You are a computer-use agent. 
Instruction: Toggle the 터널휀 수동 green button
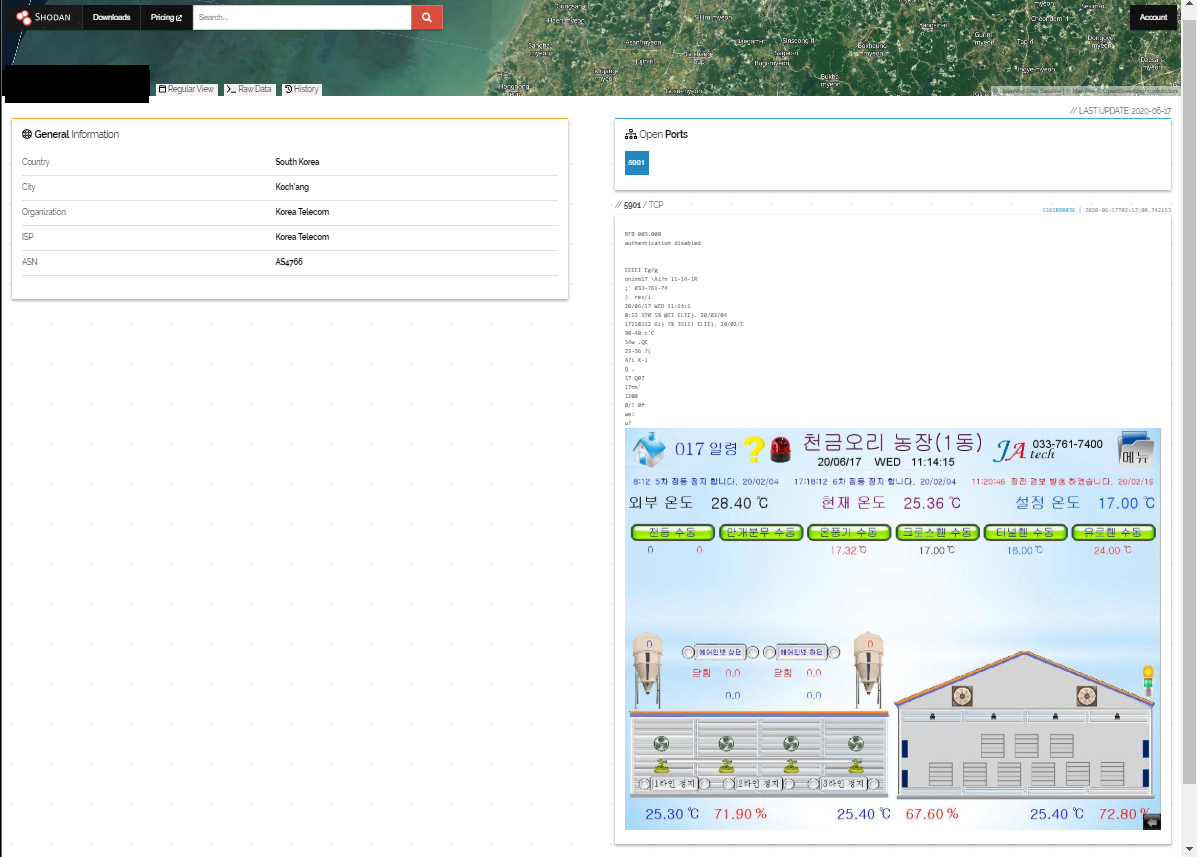click(x=1025, y=532)
